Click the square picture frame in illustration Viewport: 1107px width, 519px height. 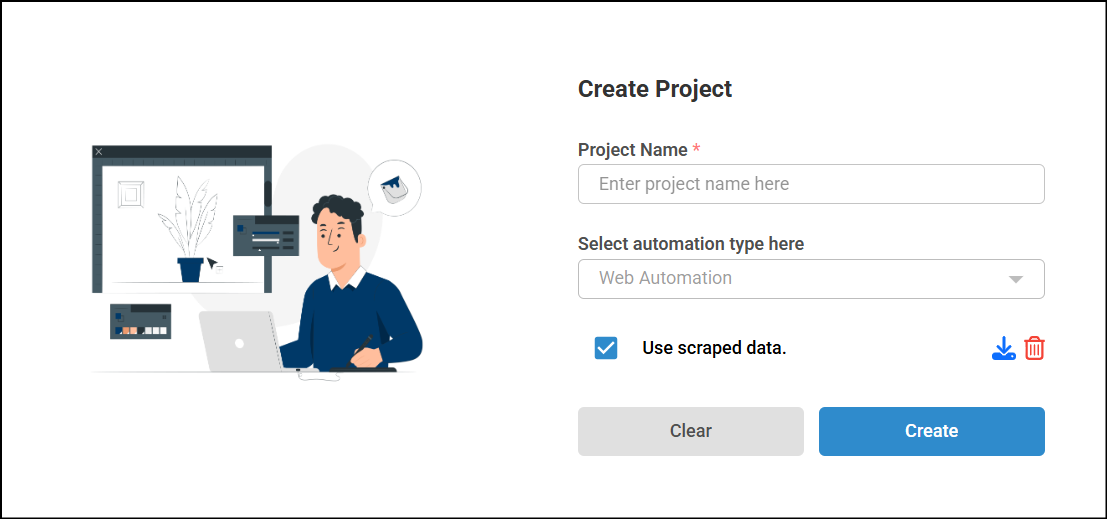point(131,193)
